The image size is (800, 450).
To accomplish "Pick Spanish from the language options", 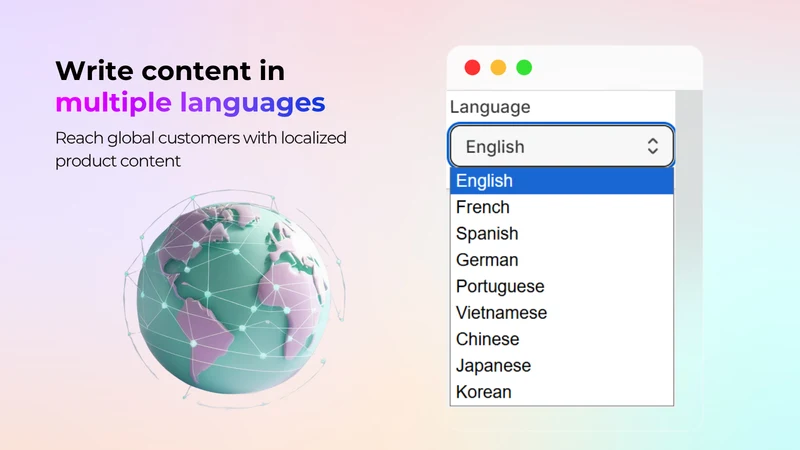I will 561,234.
